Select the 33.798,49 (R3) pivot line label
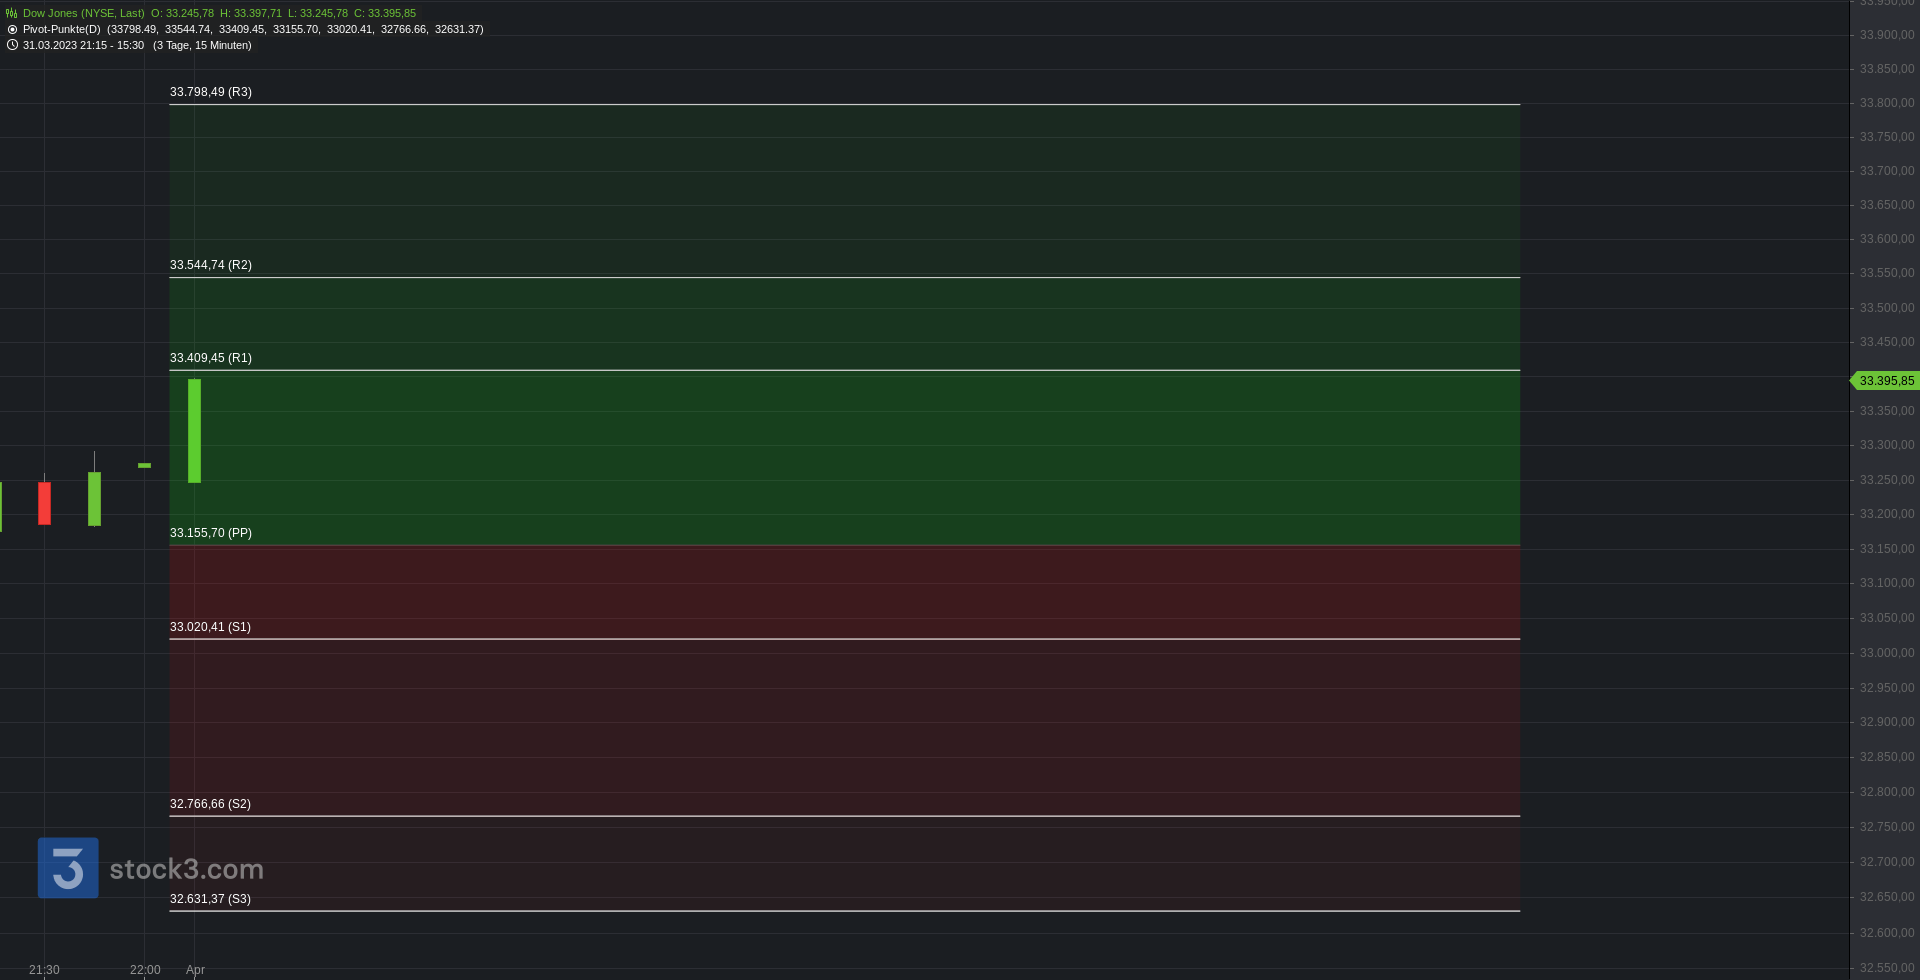The height and width of the screenshot is (980, 1920). [x=211, y=92]
